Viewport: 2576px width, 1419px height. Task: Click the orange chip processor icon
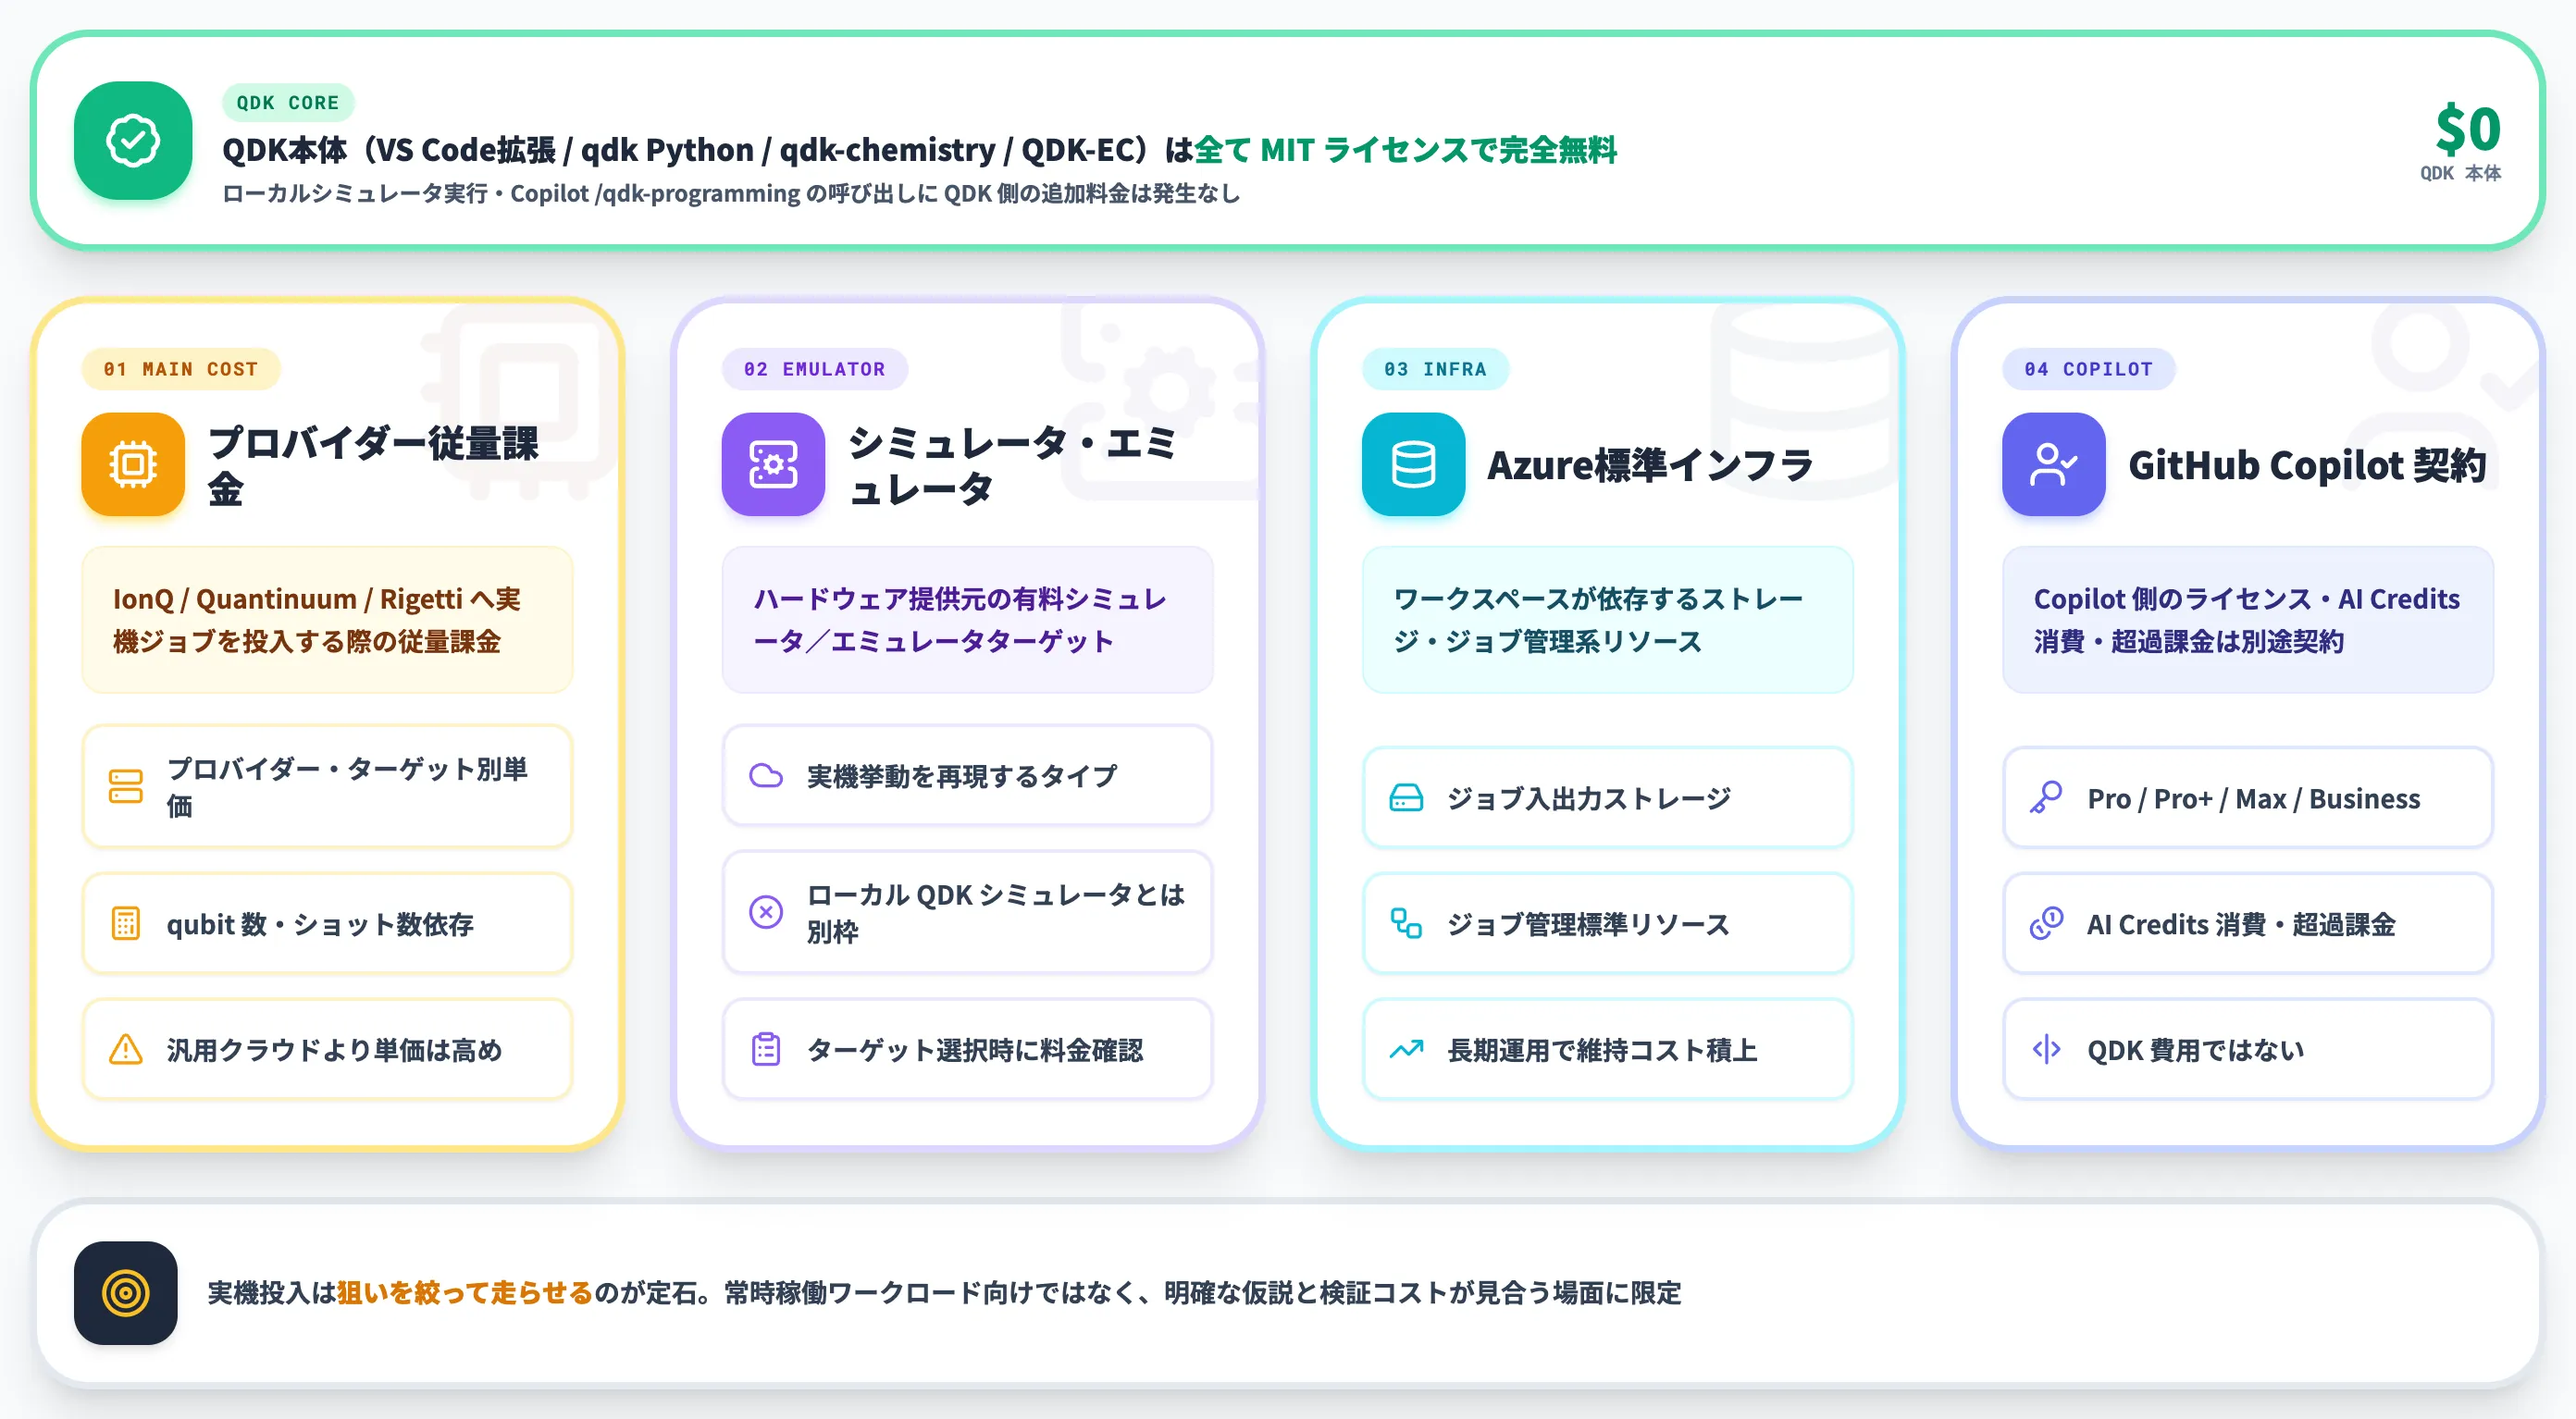133,464
